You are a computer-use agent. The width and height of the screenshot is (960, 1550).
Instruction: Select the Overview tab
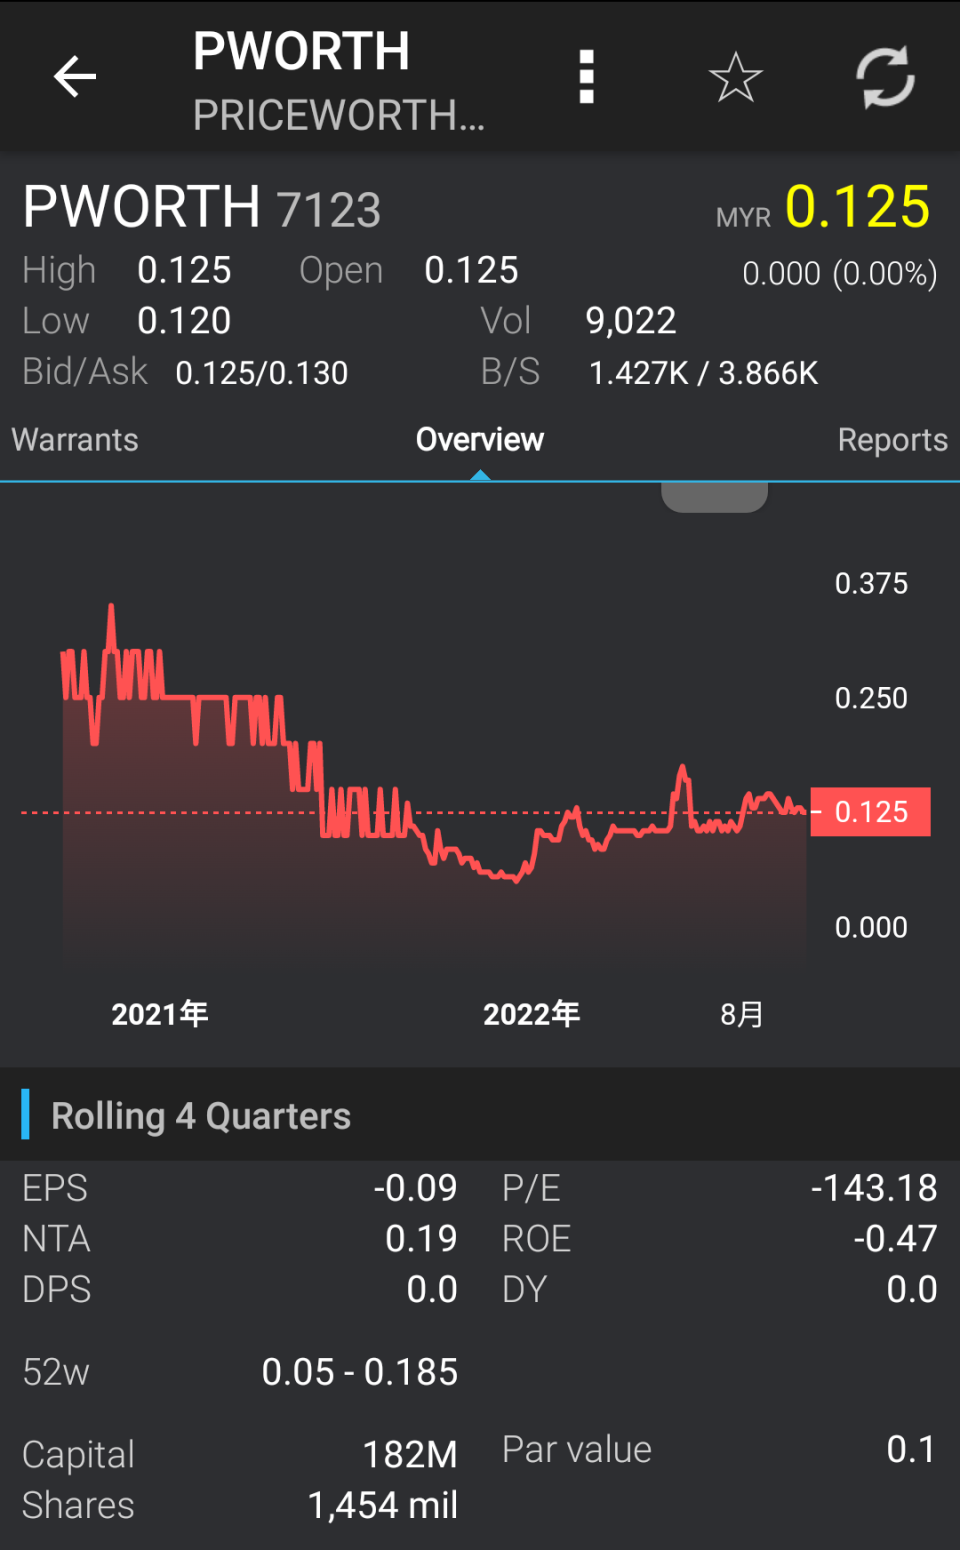[480, 440]
